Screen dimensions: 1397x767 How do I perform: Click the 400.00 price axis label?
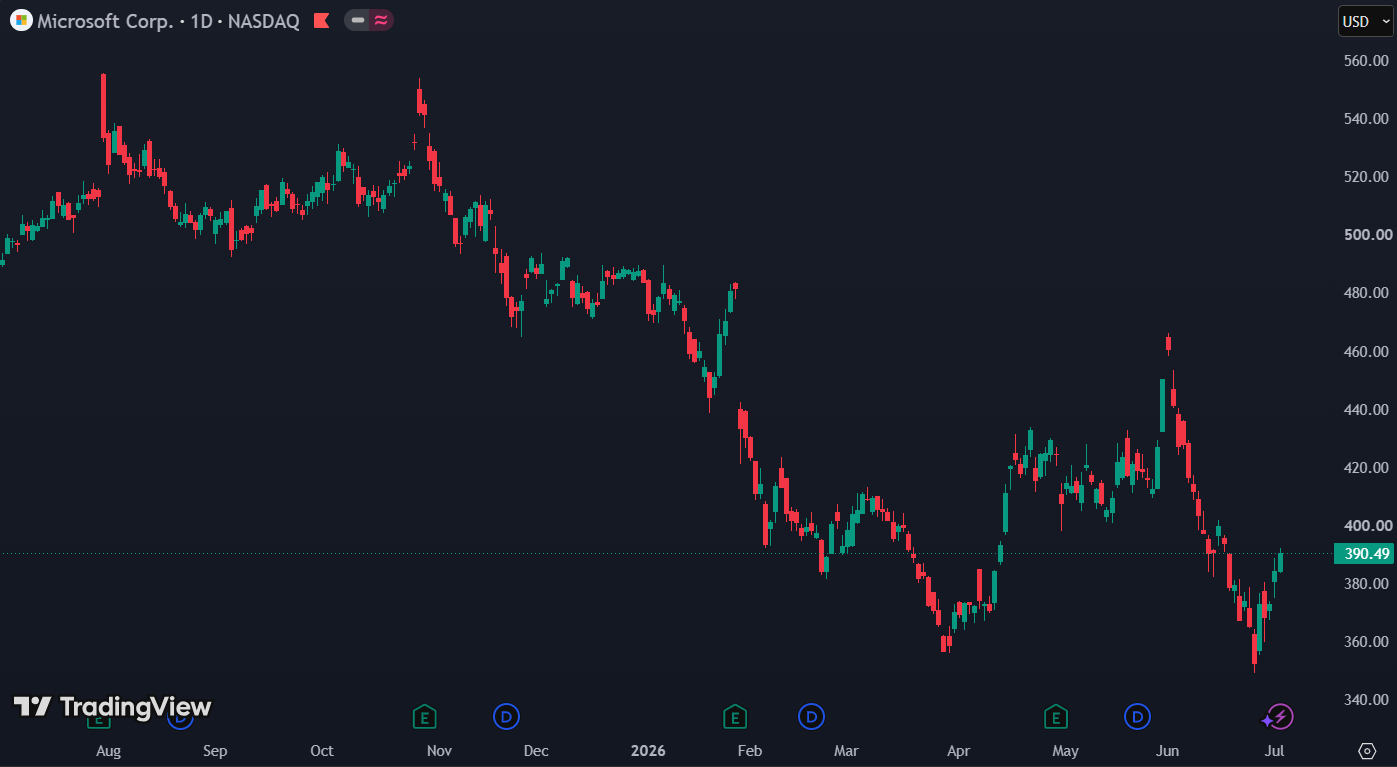1367,525
